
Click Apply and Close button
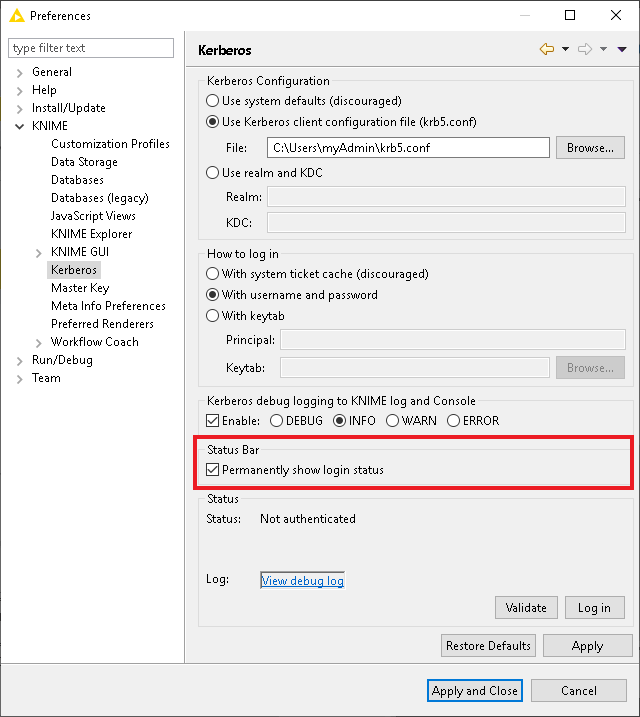(475, 690)
